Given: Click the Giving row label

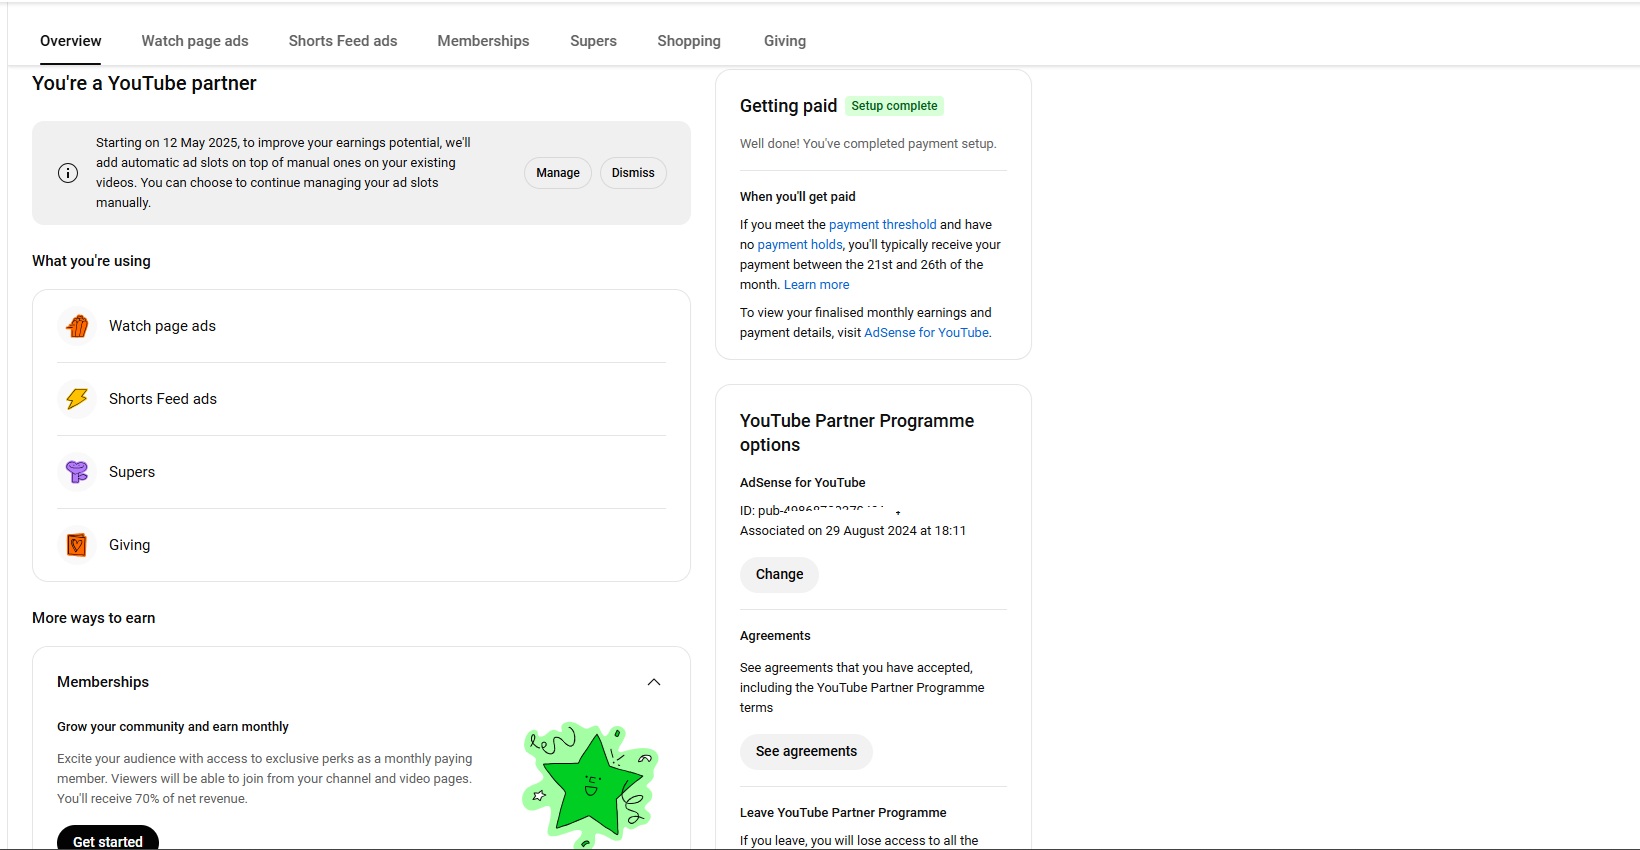Looking at the screenshot, I should coord(130,545).
